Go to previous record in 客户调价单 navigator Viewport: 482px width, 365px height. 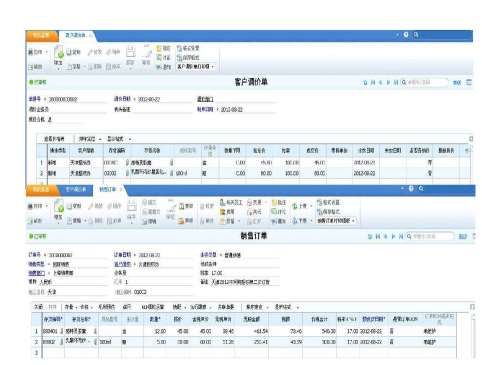pos(380,82)
